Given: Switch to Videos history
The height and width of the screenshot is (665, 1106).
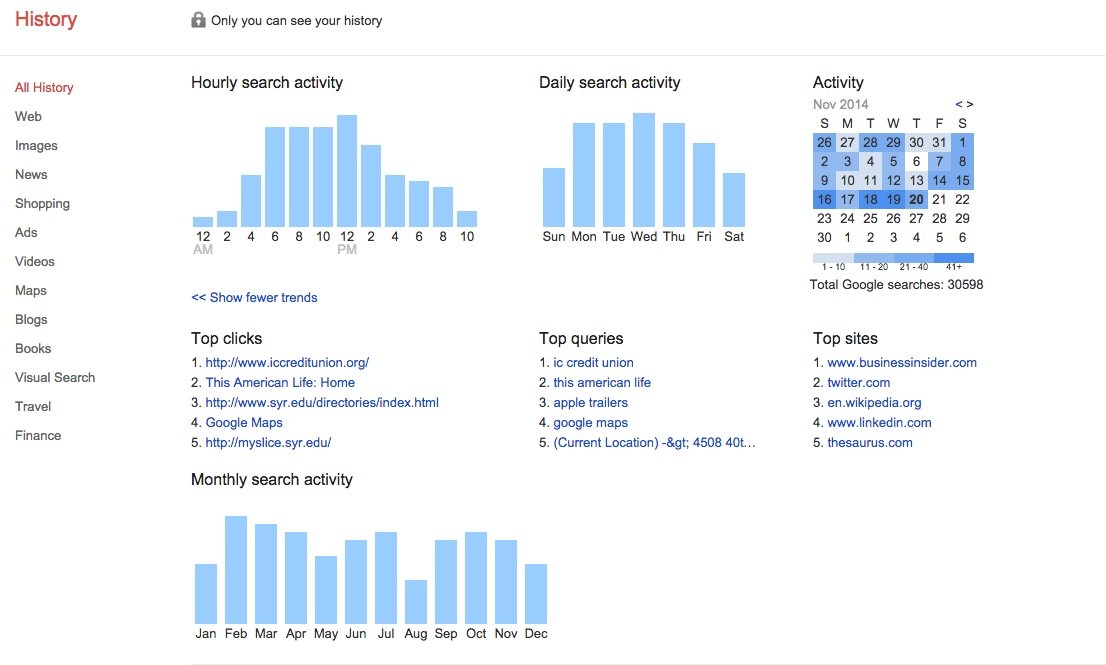Looking at the screenshot, I should 35,262.
